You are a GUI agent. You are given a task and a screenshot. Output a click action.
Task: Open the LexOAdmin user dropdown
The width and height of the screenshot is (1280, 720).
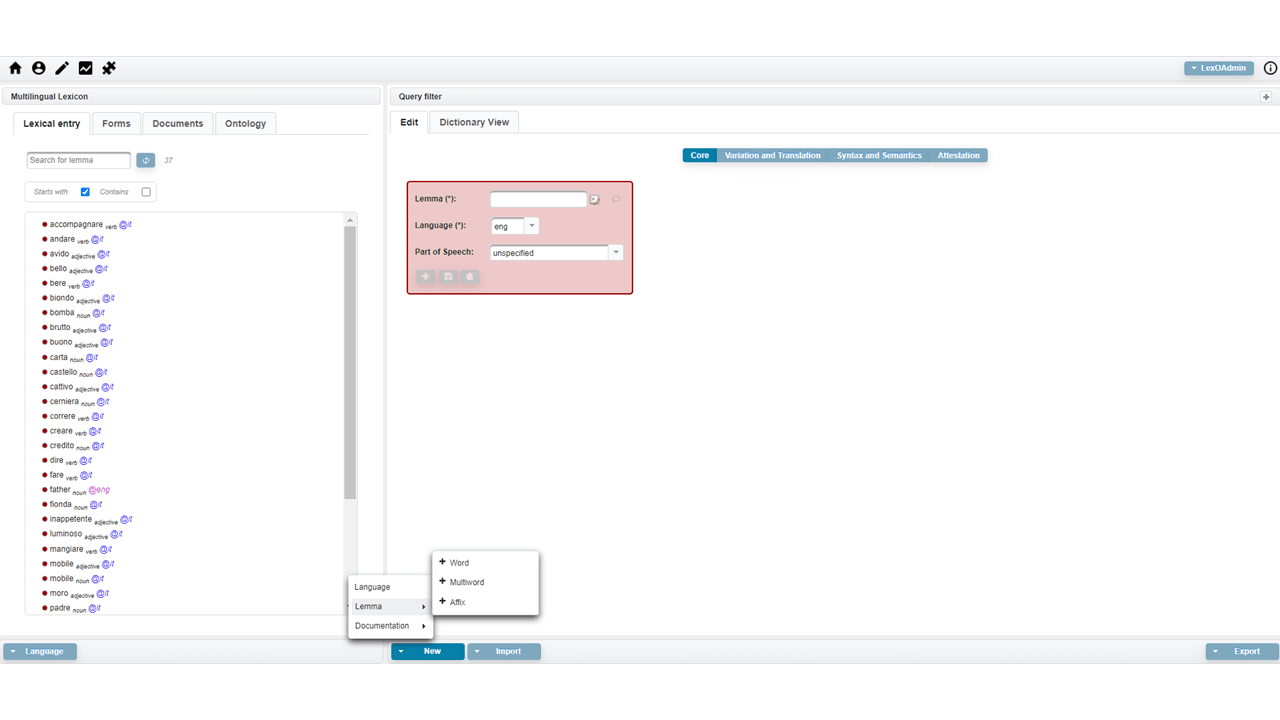point(1218,68)
